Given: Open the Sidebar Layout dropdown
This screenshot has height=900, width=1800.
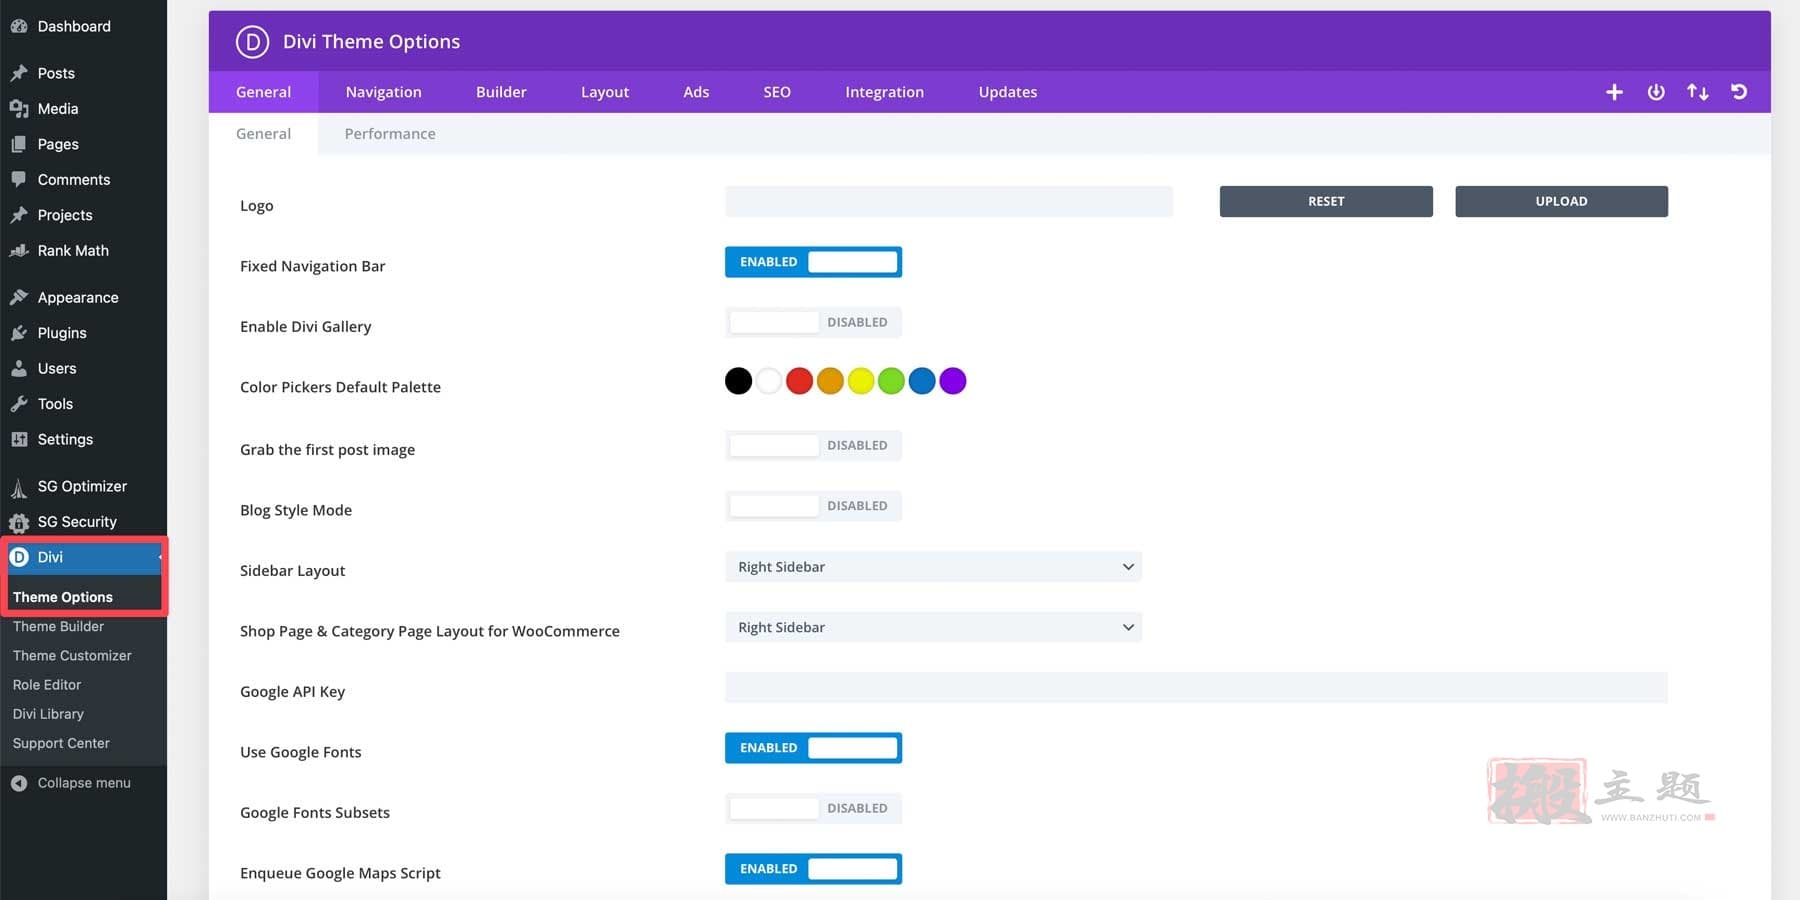Looking at the screenshot, I should tap(933, 567).
